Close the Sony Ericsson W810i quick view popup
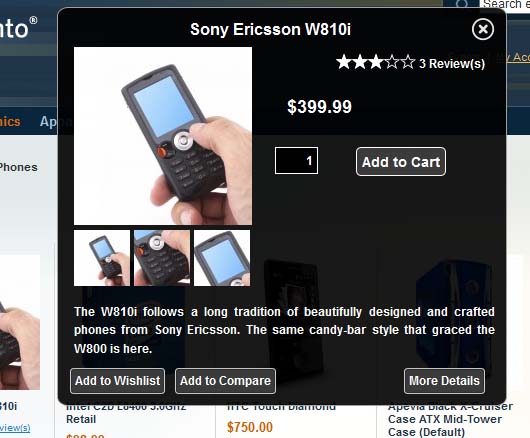This screenshot has height=438, width=530. tap(483, 29)
